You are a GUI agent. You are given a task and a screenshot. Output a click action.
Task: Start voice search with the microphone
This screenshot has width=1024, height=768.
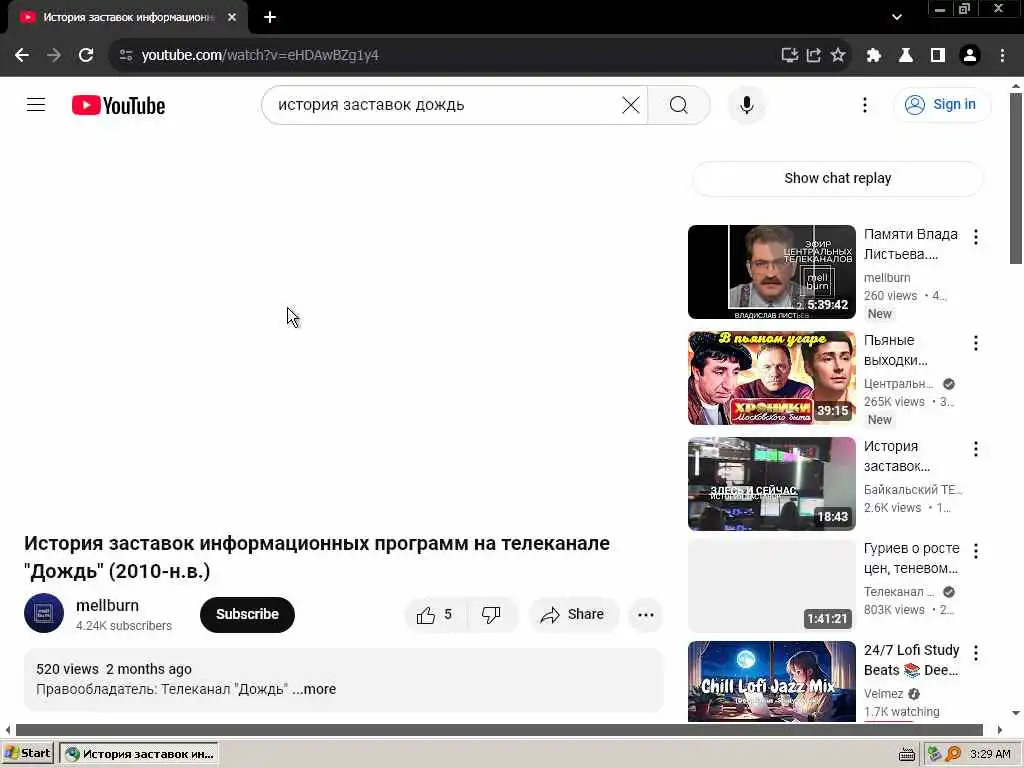(x=746, y=104)
